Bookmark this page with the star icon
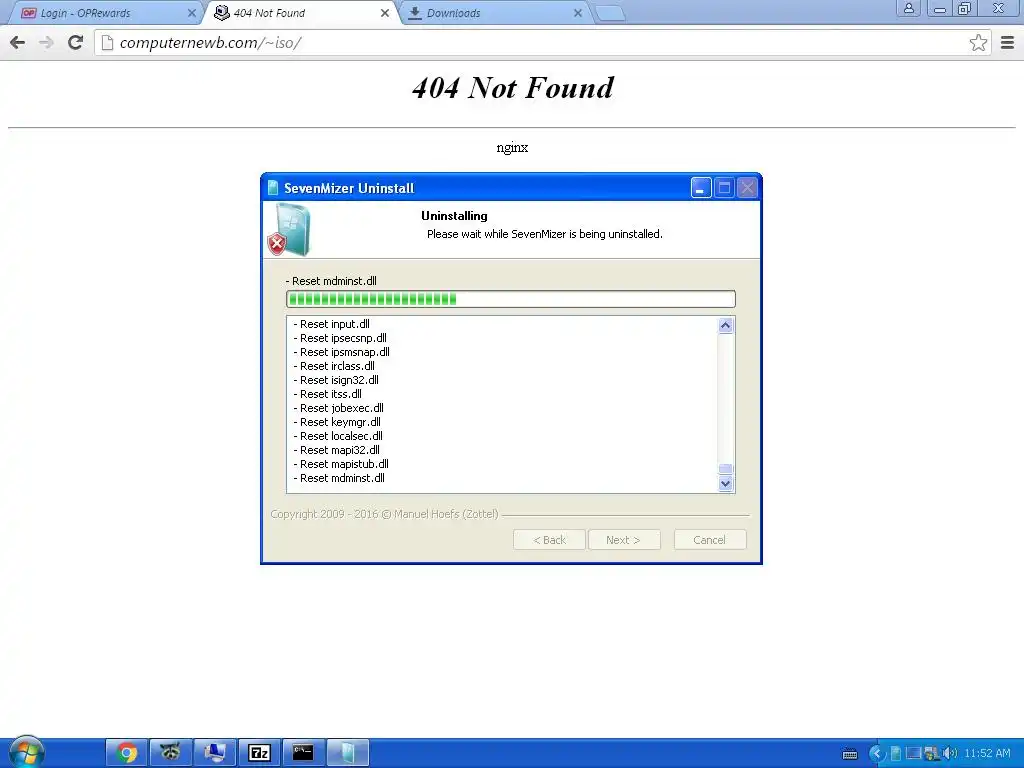Screen dimensions: 1024x768 pos(978,42)
